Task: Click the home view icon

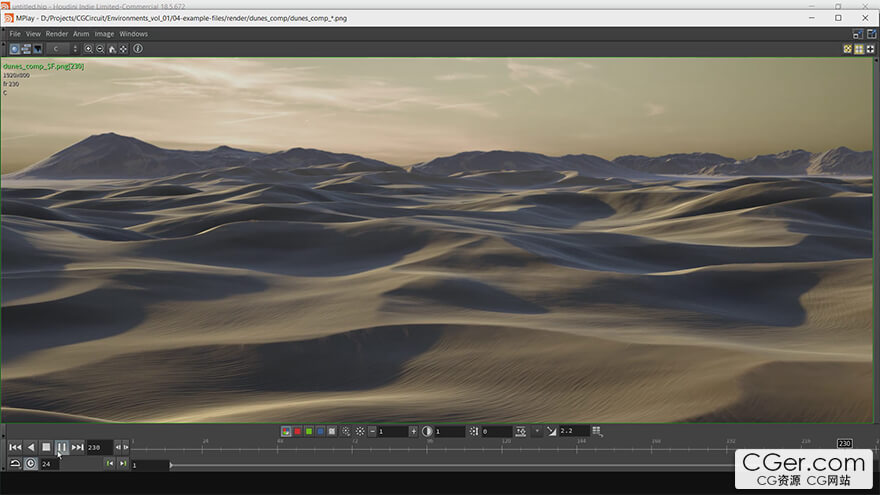Action: click(x=112, y=48)
